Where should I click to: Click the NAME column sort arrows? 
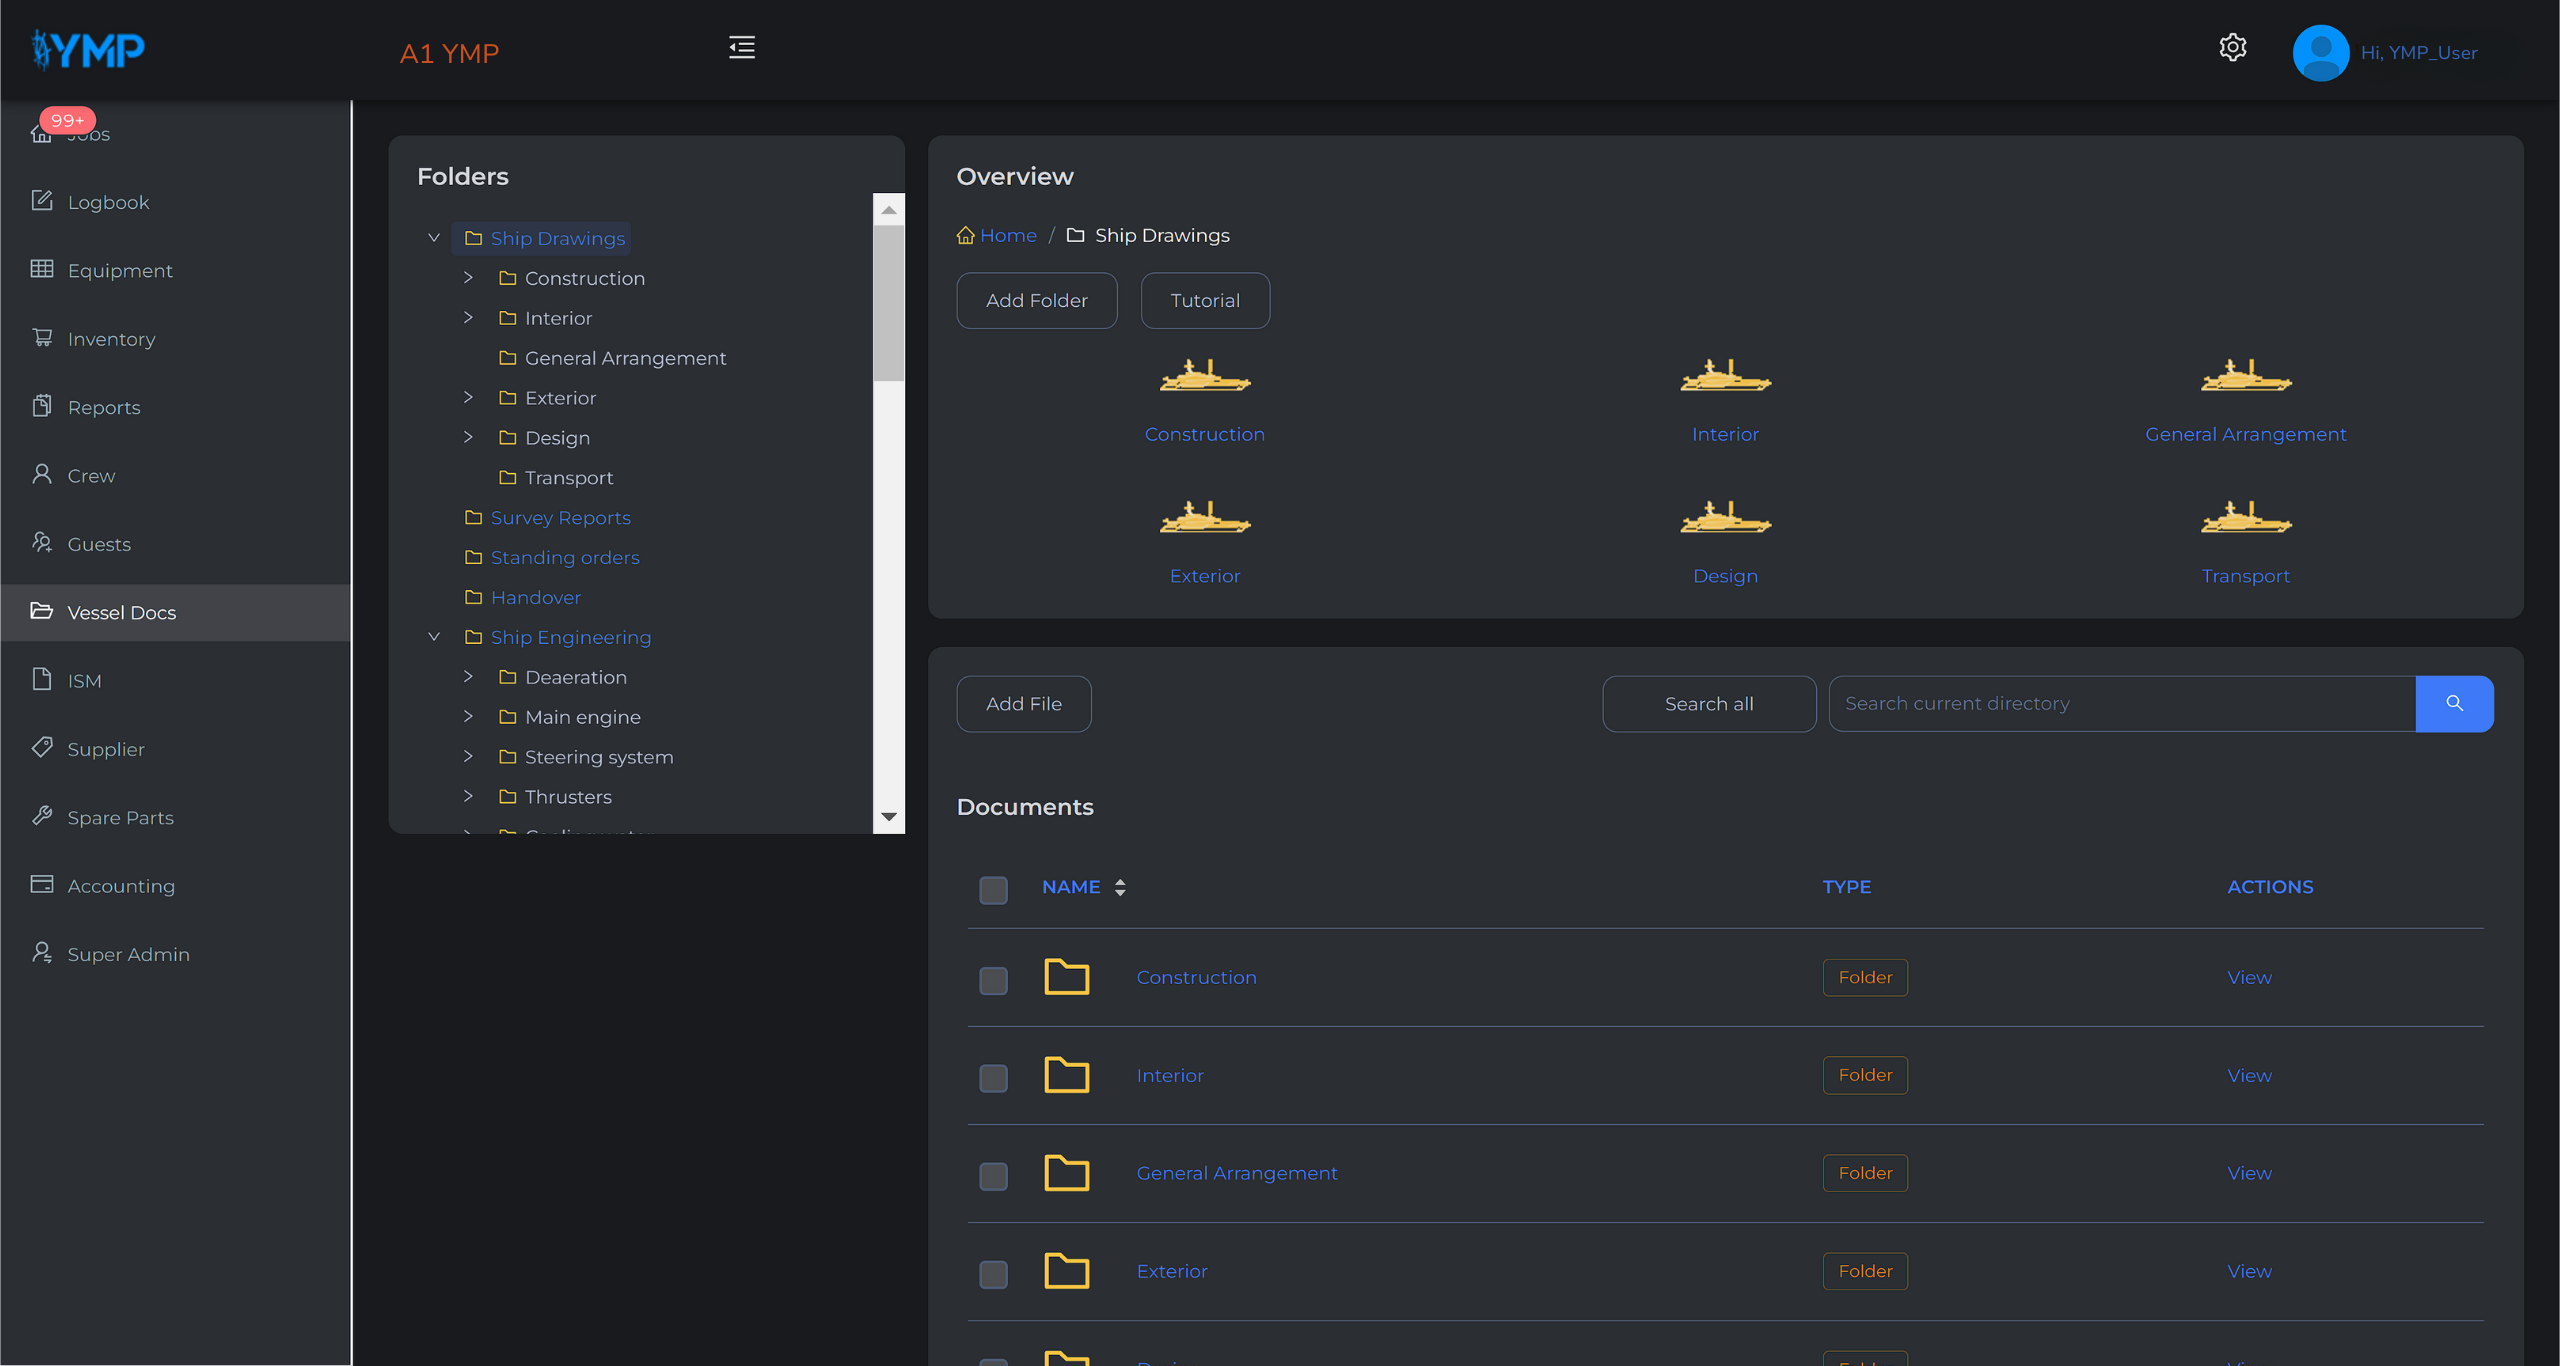point(1120,887)
